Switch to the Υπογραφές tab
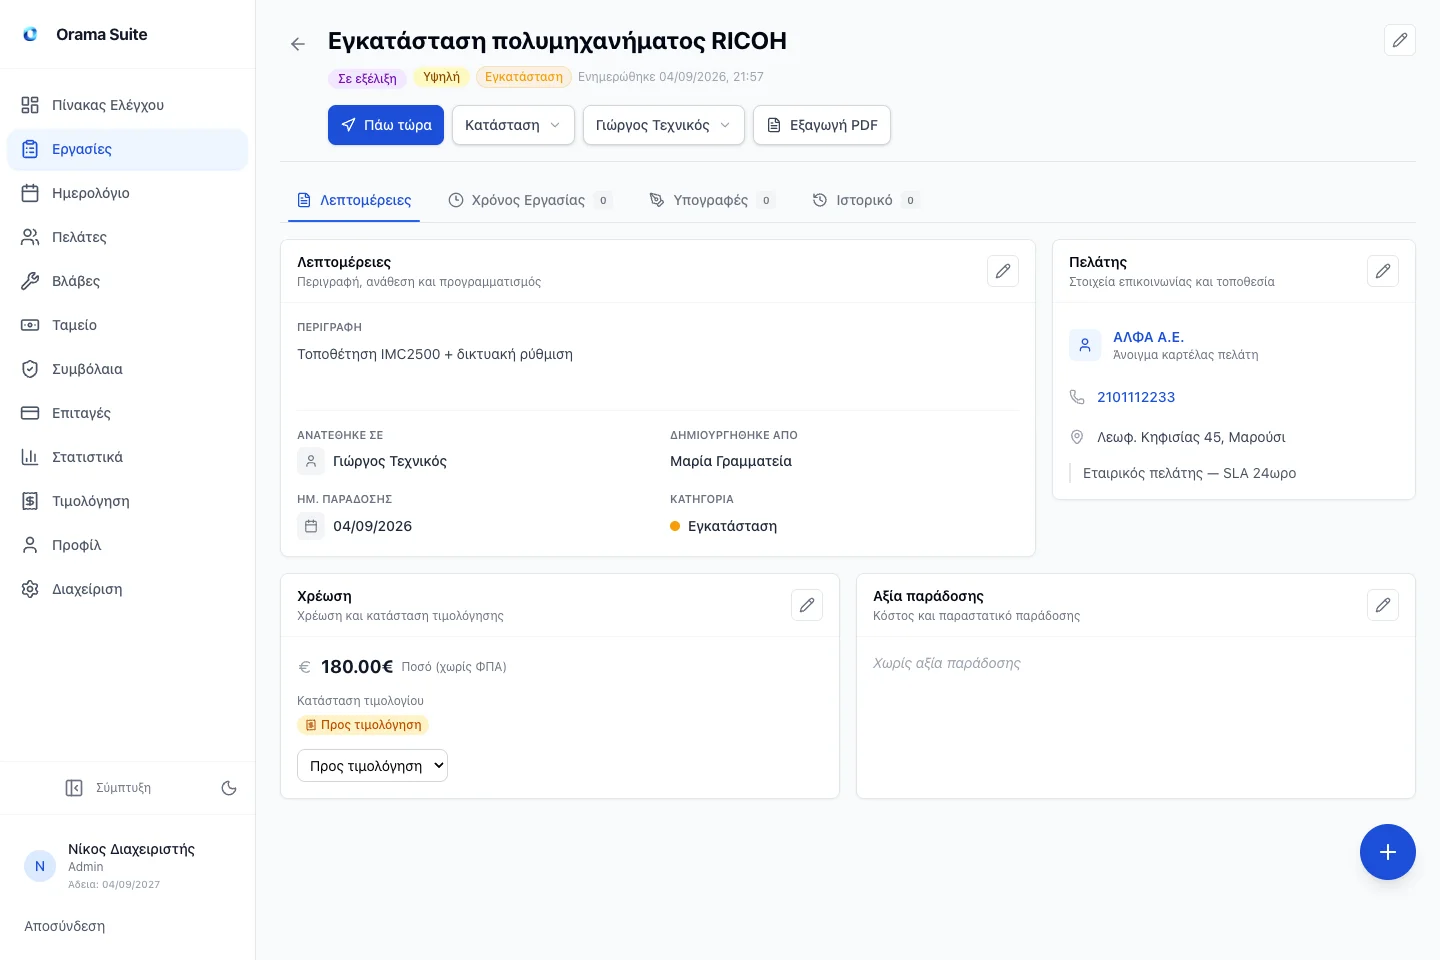 [x=712, y=200]
